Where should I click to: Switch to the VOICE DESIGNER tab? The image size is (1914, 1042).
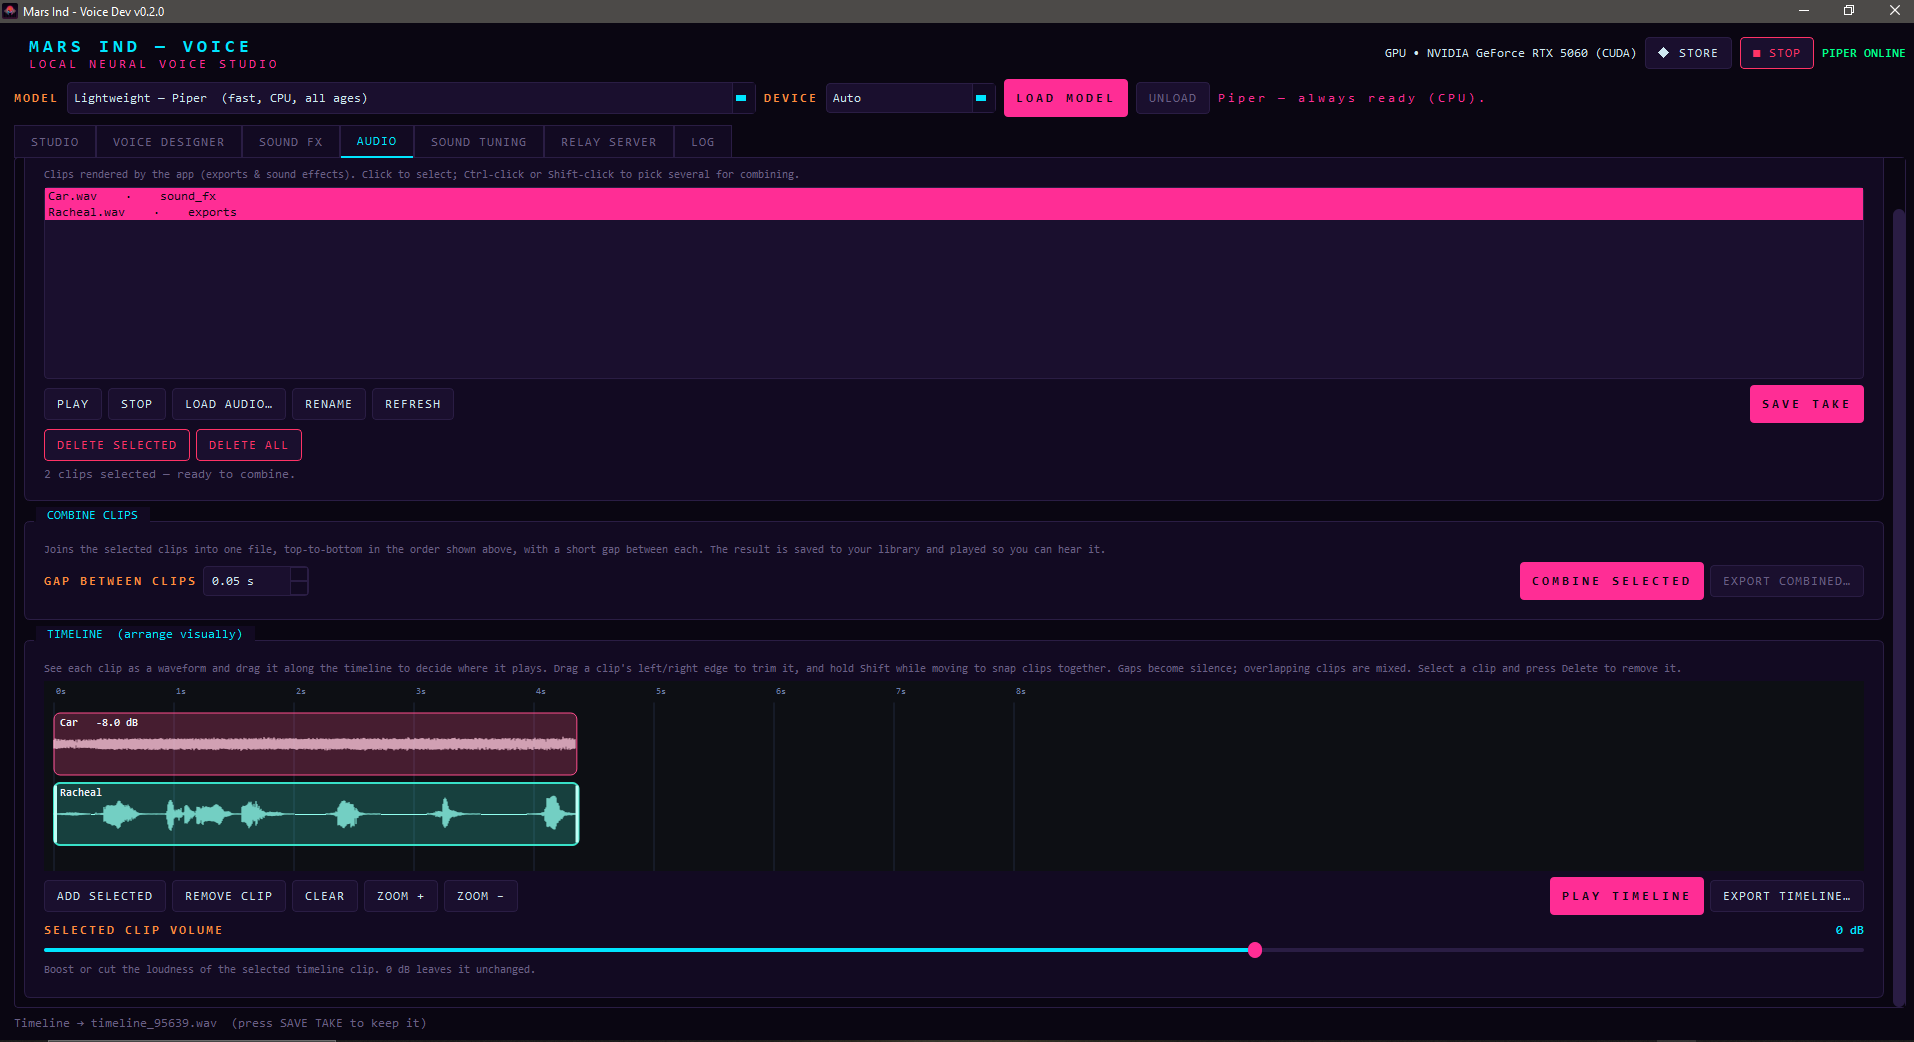point(169,142)
